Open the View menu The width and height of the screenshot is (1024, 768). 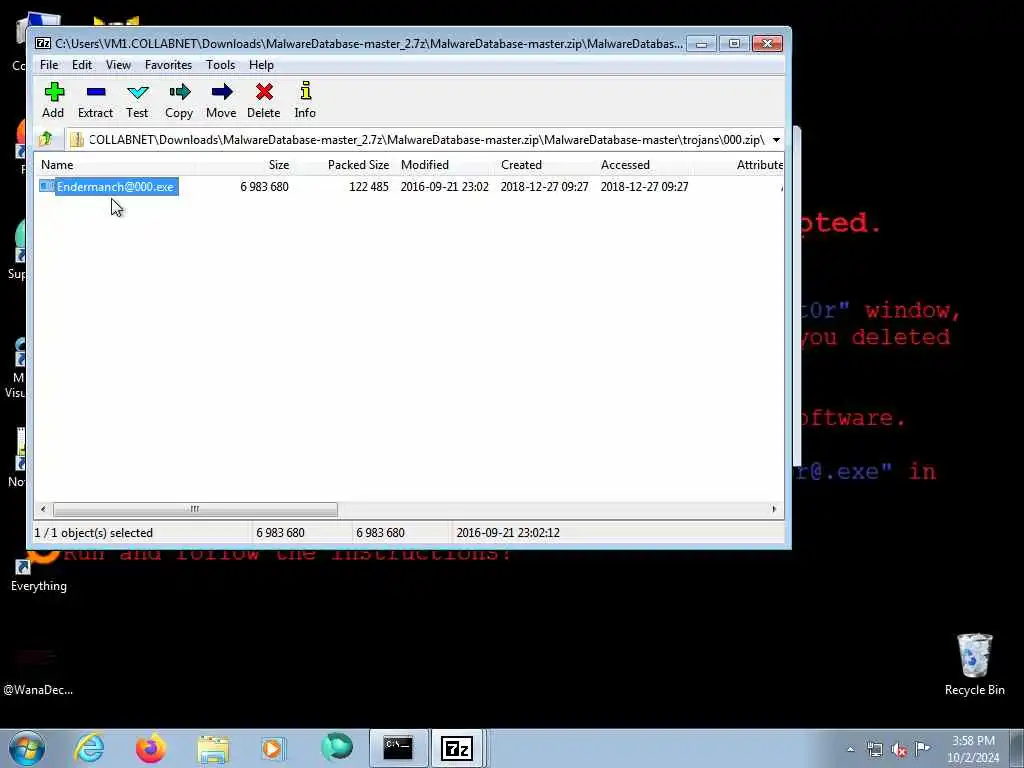118,65
